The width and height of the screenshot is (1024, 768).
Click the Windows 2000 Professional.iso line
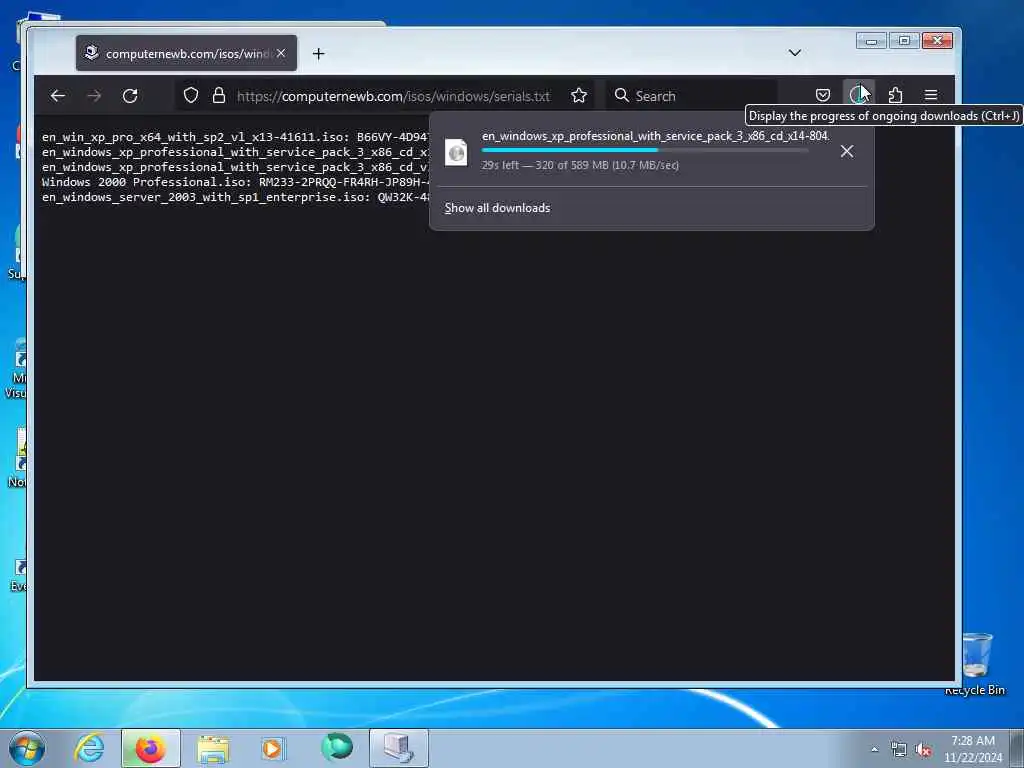point(236,182)
